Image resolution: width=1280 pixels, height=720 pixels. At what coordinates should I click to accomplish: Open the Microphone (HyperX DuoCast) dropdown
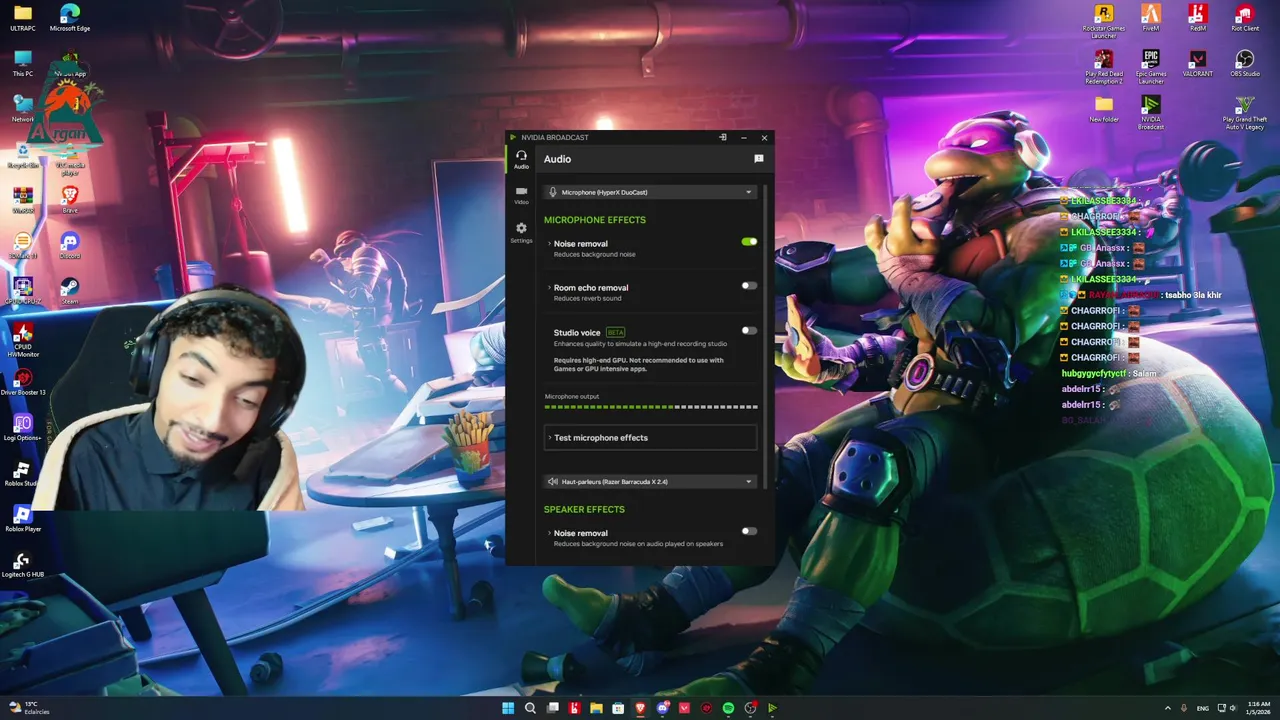point(650,192)
